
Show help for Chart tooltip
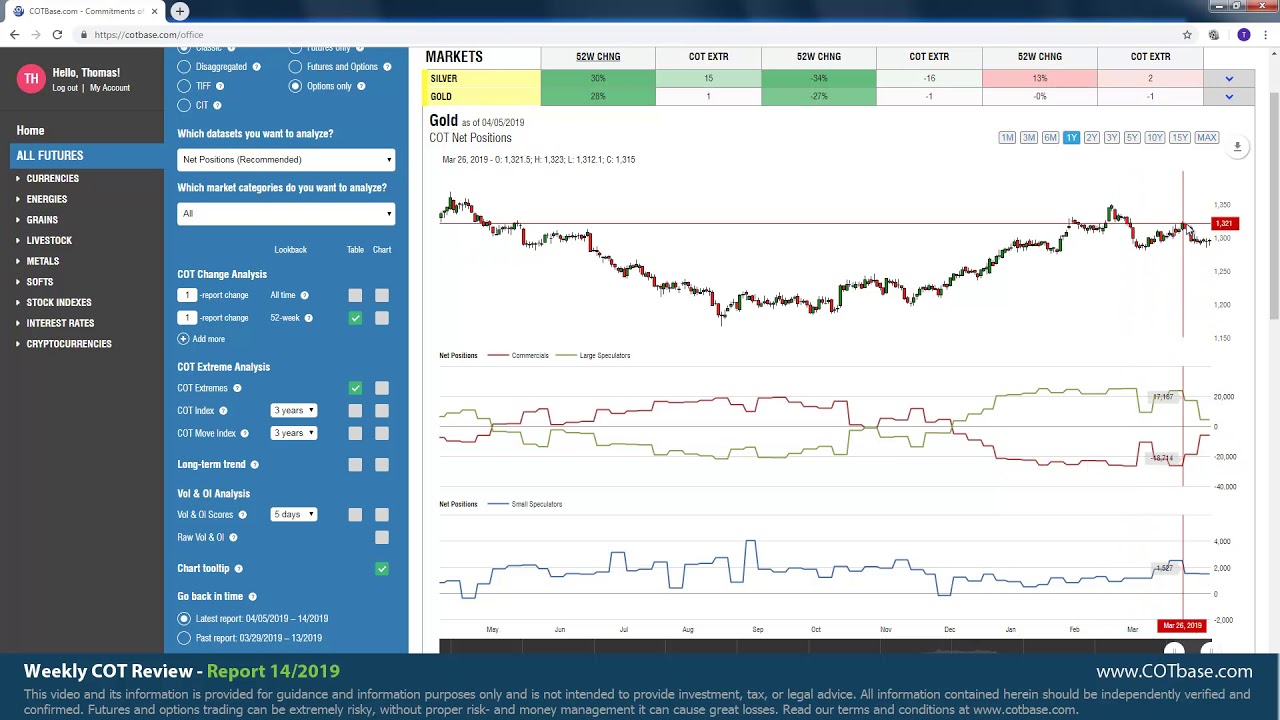click(238, 569)
